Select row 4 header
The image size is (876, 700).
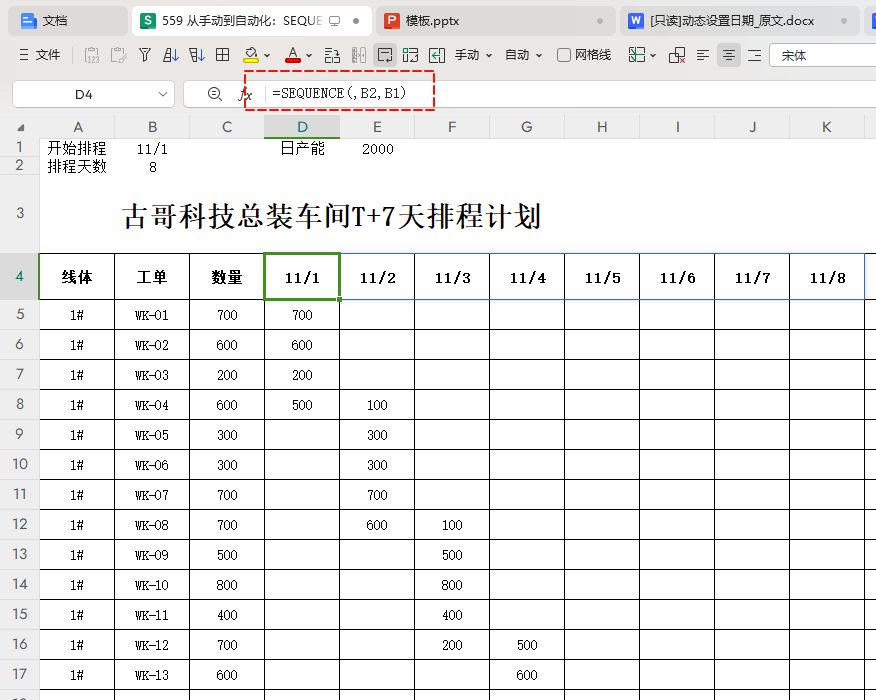[20, 277]
